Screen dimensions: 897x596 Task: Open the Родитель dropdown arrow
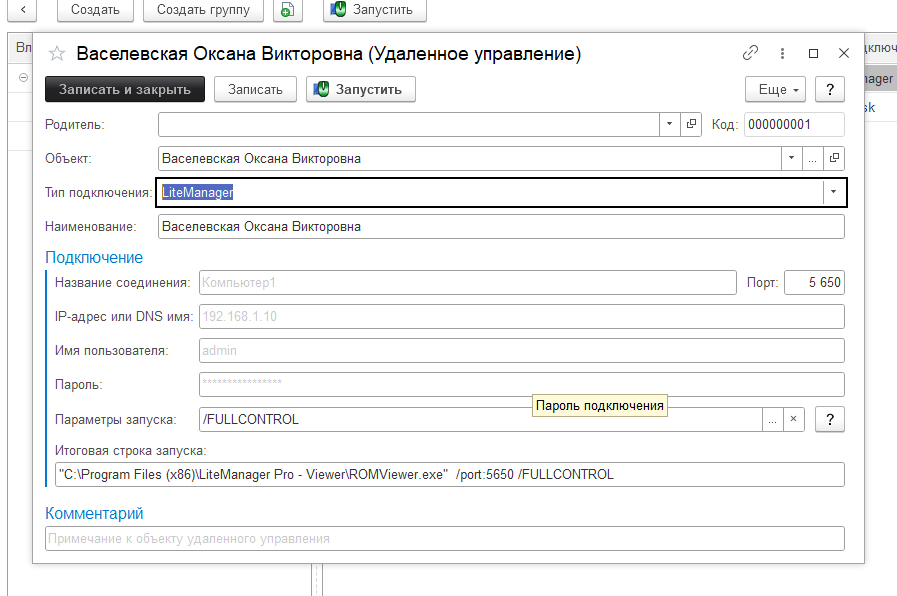[670, 124]
